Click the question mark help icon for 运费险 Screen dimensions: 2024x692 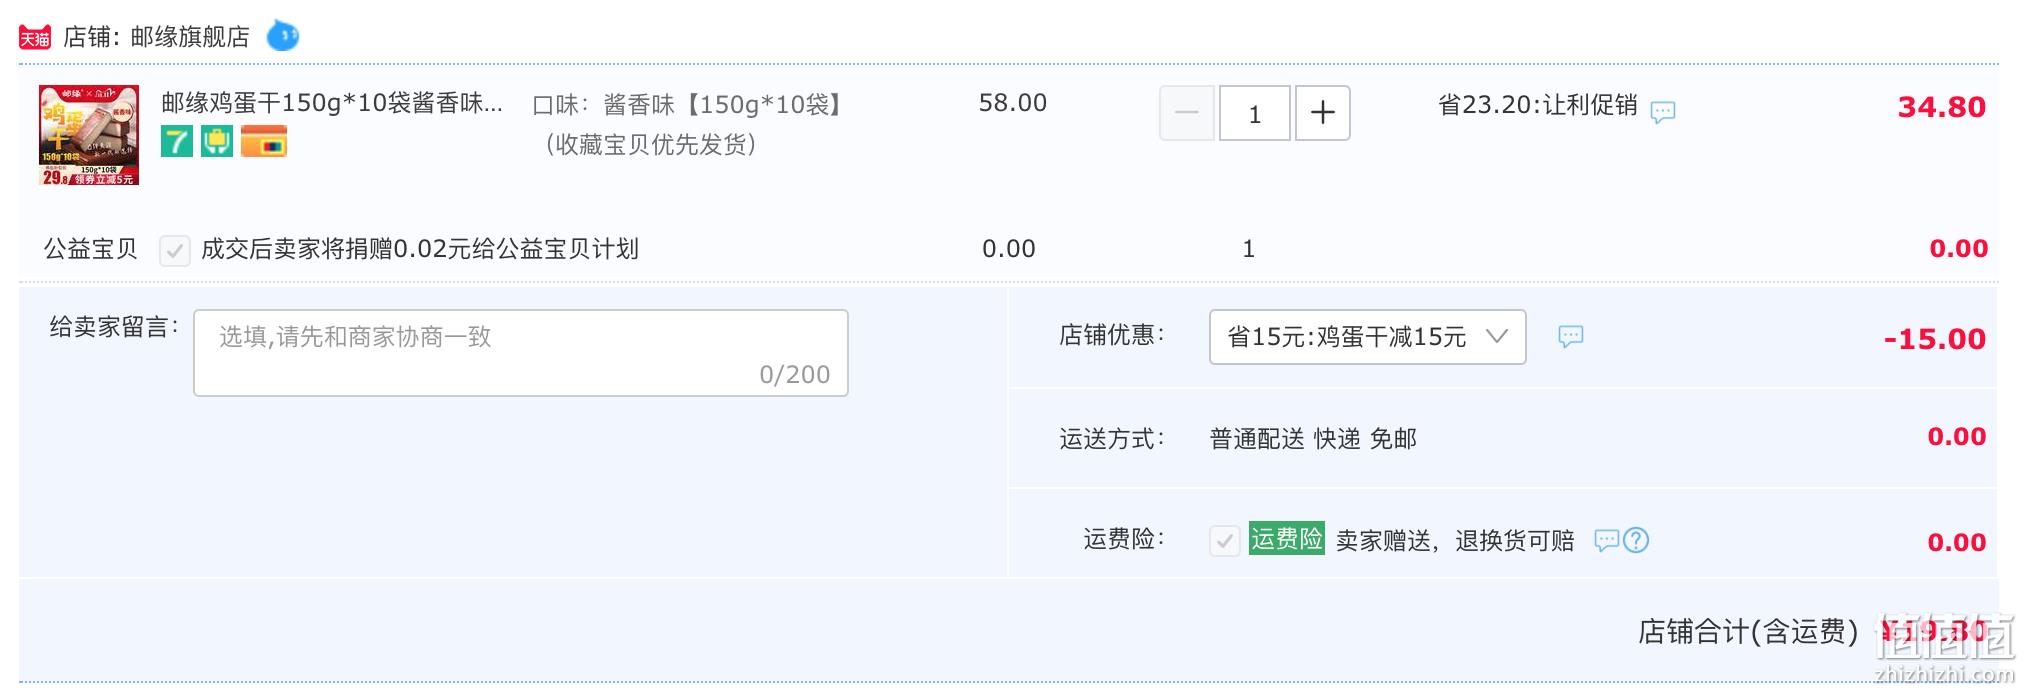[x=1636, y=540]
